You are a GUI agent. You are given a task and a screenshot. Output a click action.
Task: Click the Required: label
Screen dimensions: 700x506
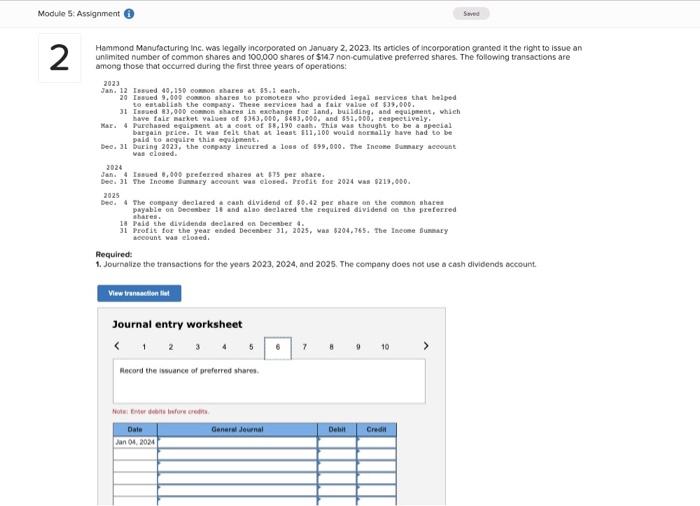coord(114,255)
